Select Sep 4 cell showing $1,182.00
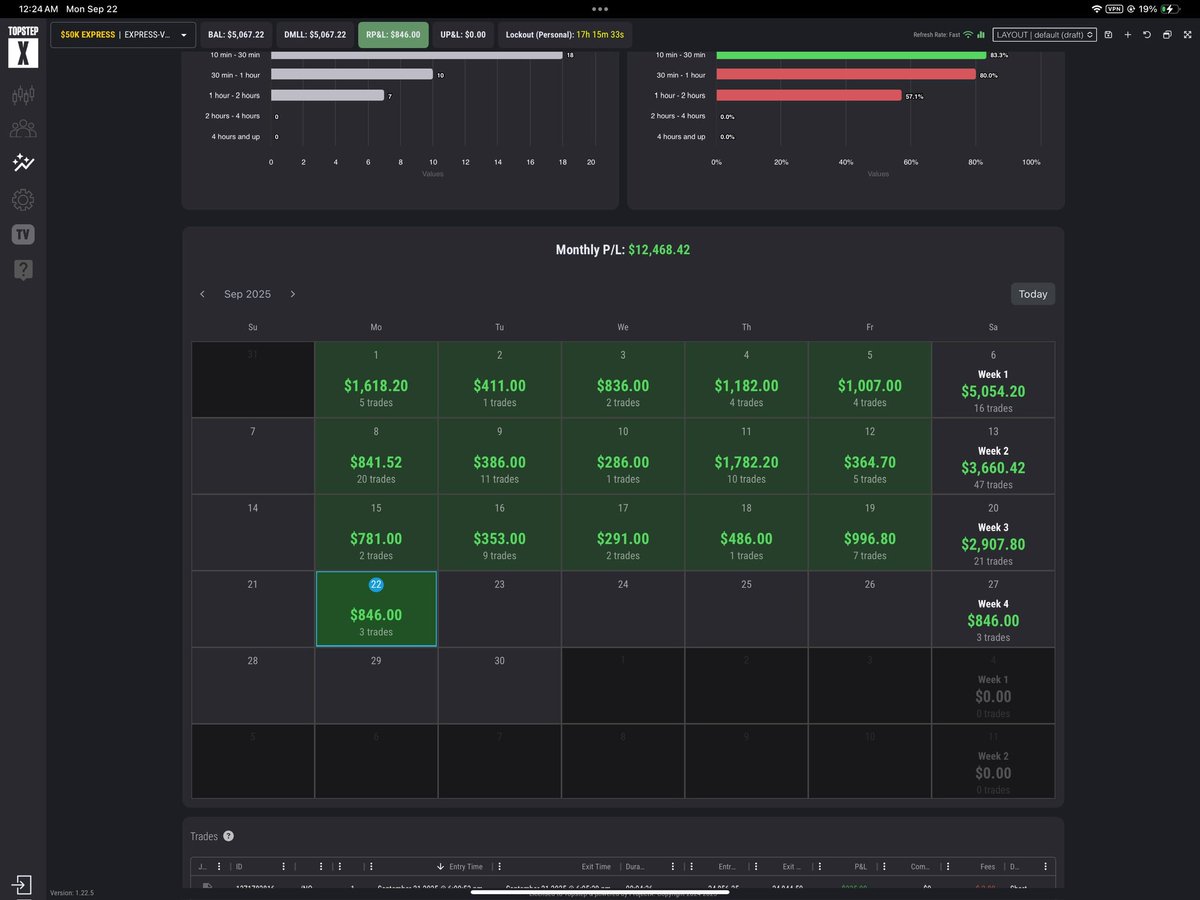This screenshot has width=1200, height=900. click(x=746, y=379)
